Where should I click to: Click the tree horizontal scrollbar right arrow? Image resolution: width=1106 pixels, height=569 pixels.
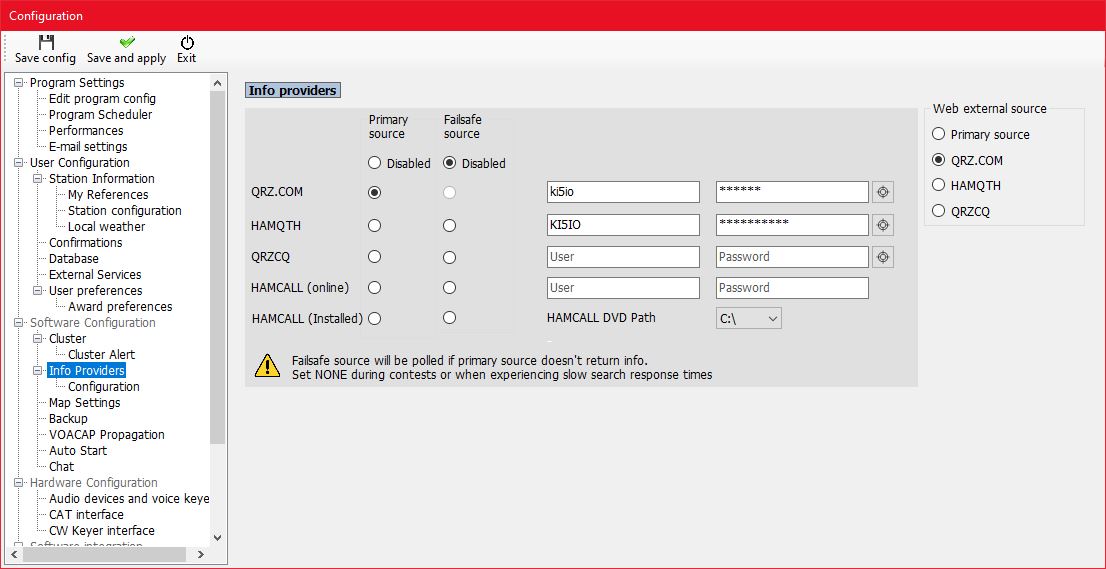point(202,555)
